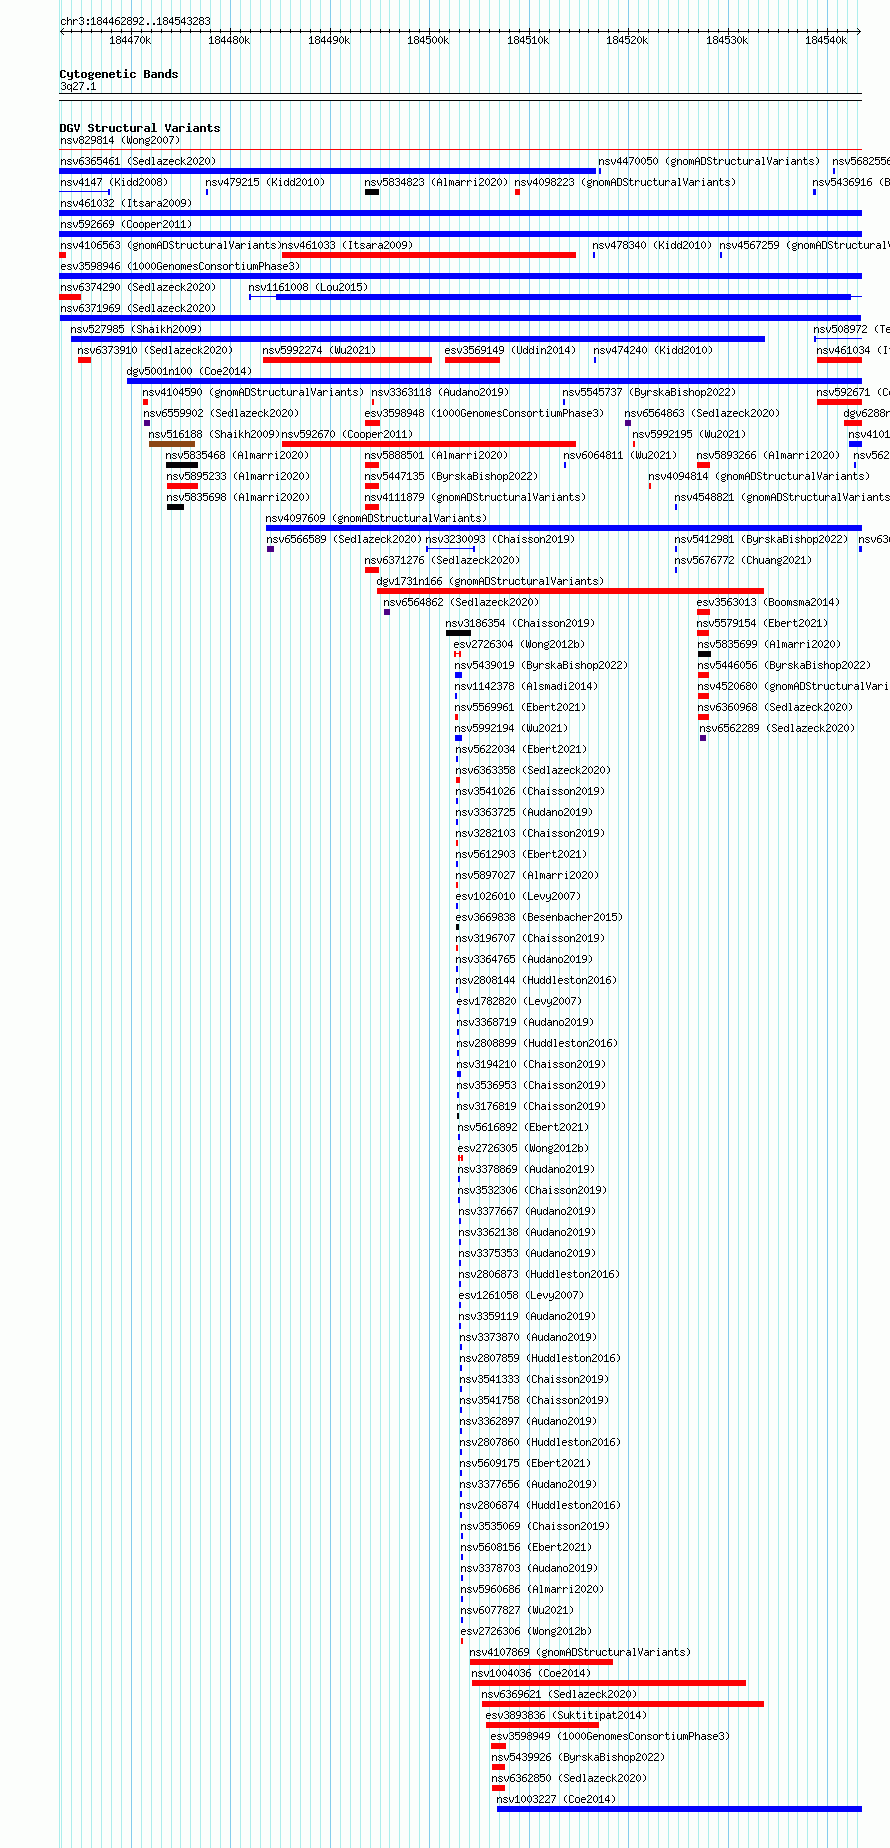
Task: Click the nsv5579154 (Ebert2021) label
Action: pos(763,623)
